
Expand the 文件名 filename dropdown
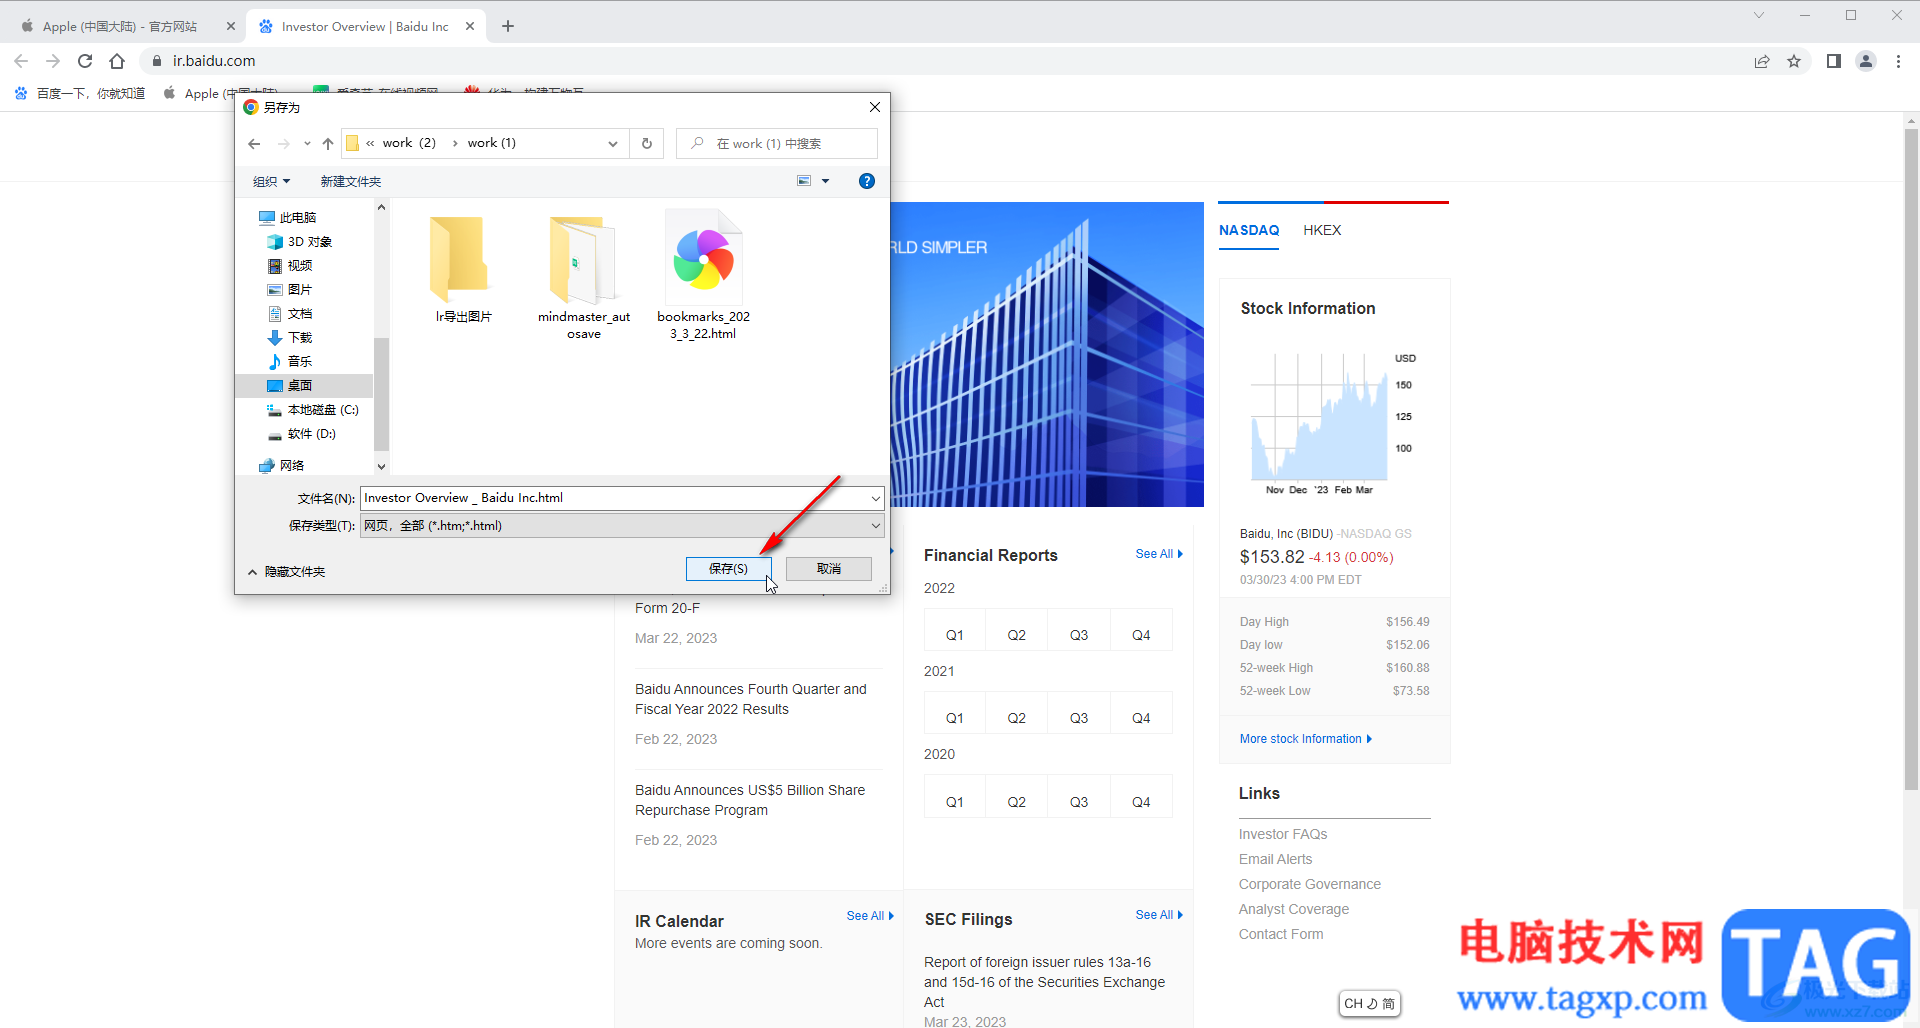point(876,498)
